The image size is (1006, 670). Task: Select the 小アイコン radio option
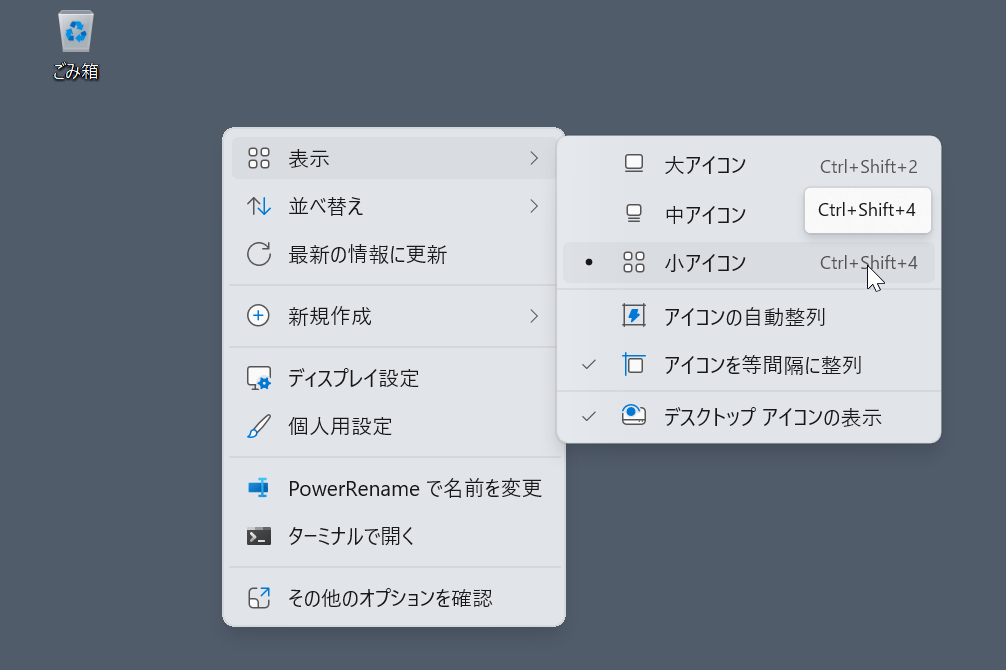705,263
